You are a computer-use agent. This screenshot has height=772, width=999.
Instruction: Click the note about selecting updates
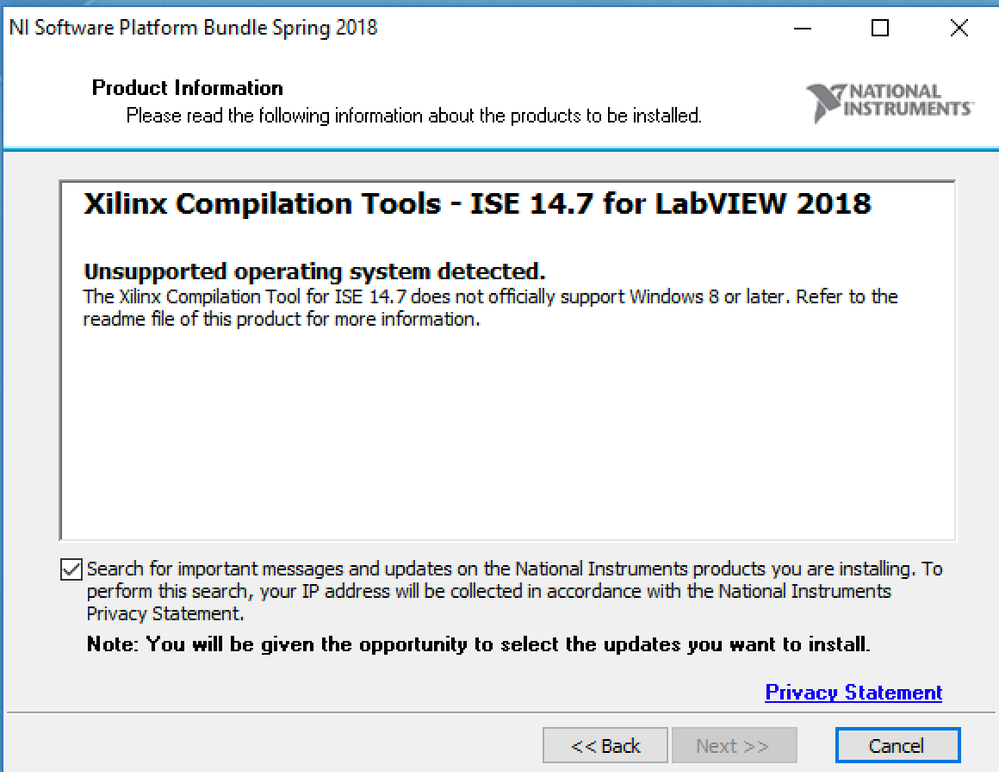[478, 645]
